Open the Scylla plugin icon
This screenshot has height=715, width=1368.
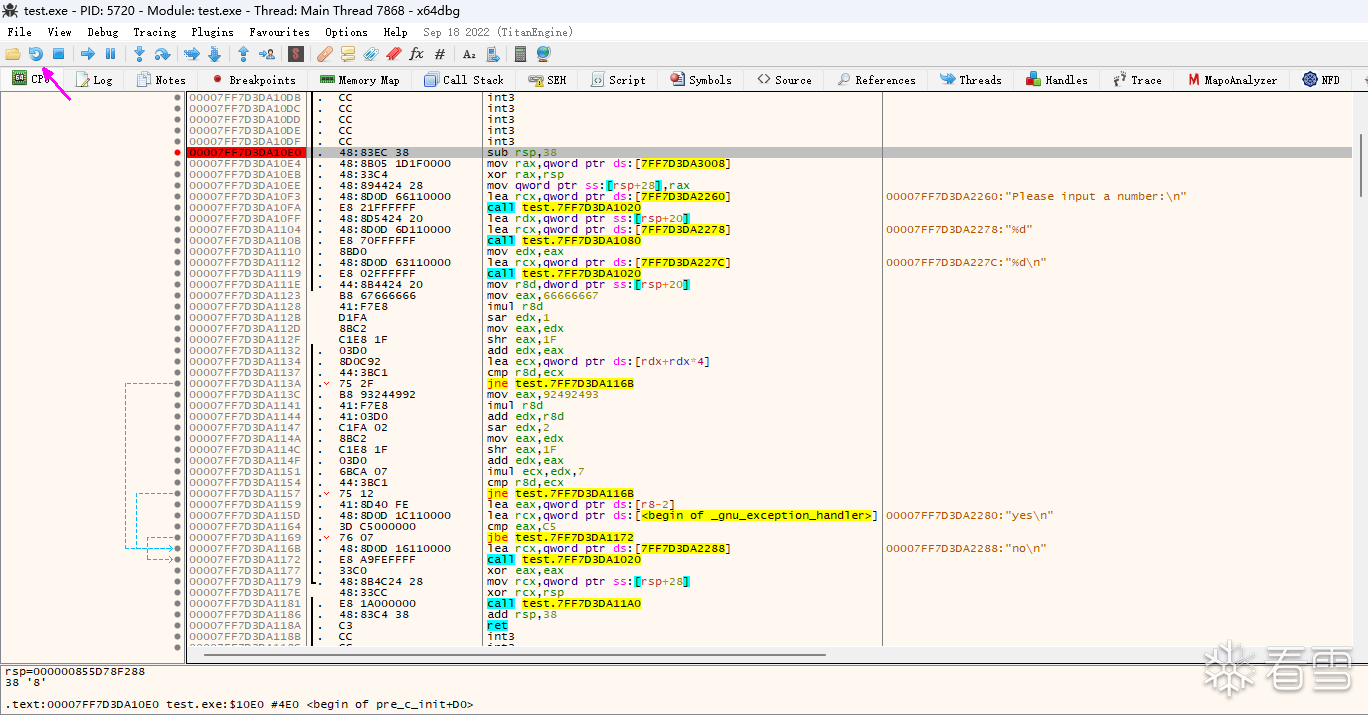(x=296, y=54)
